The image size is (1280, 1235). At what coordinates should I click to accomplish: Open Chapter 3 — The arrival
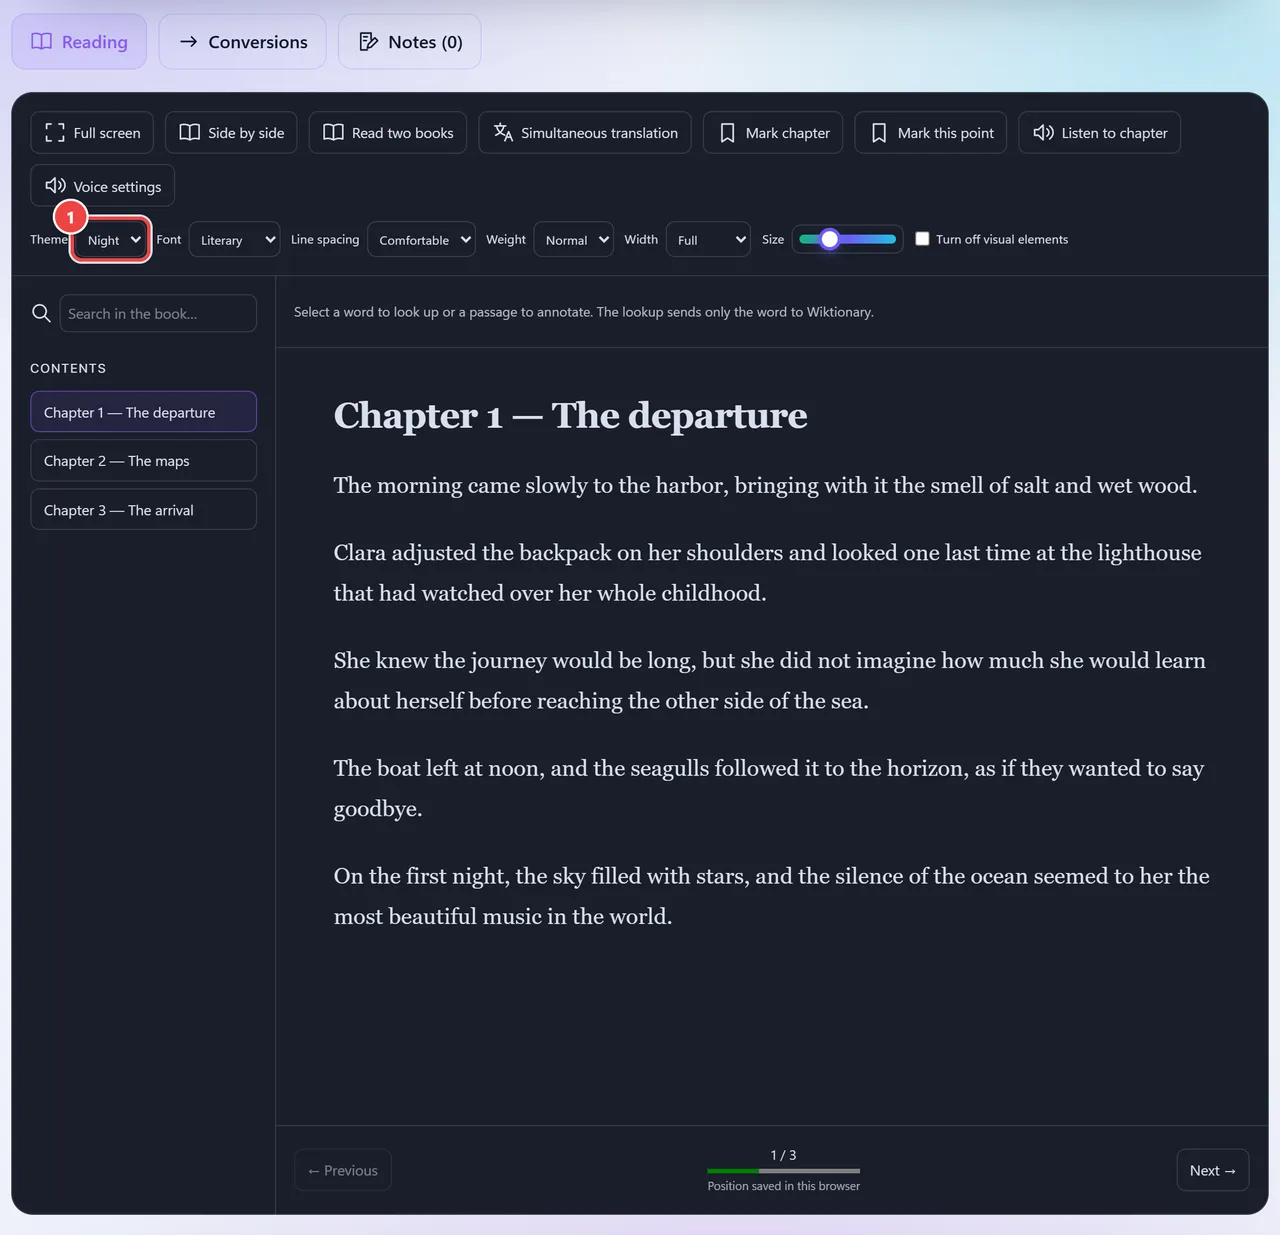pyautogui.click(x=143, y=510)
